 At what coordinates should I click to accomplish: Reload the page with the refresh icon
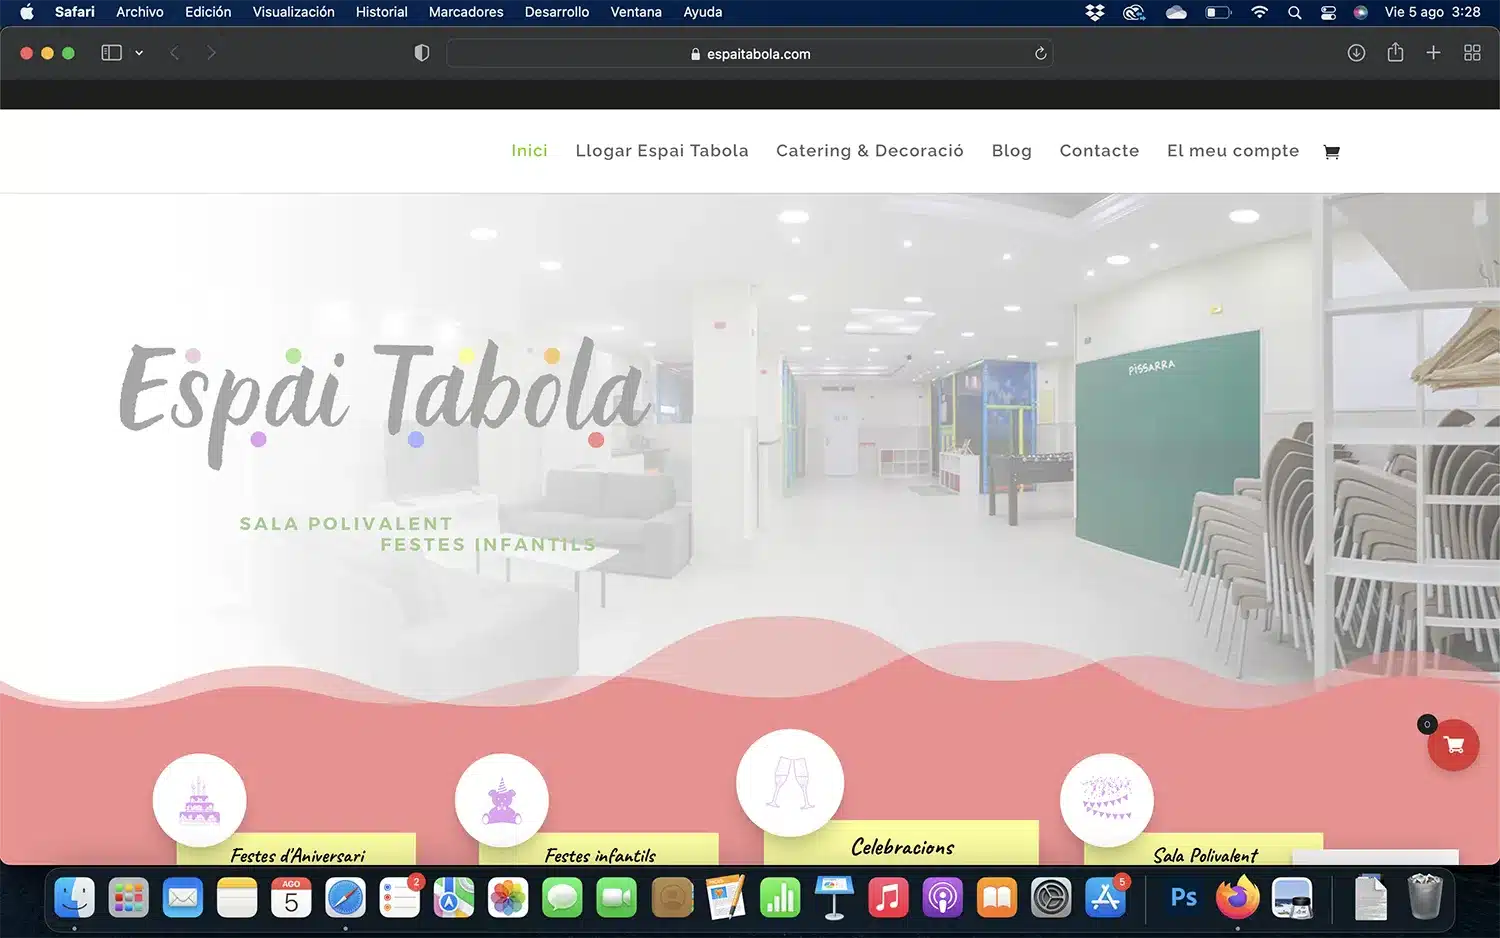click(x=1040, y=54)
